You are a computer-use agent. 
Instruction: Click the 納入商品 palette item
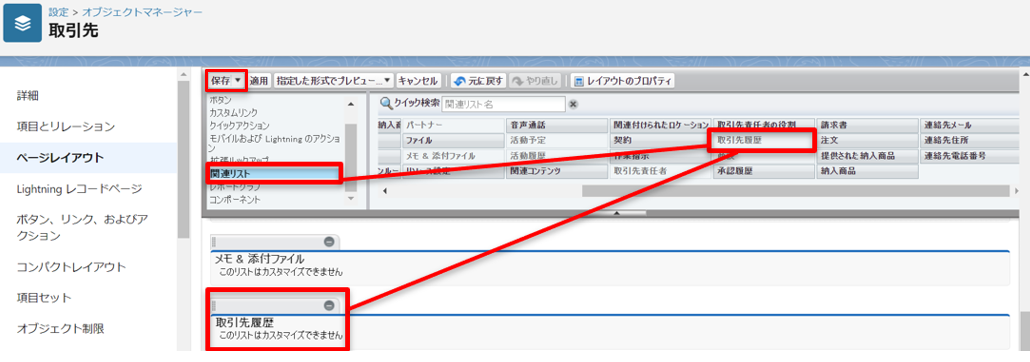[x=867, y=171]
